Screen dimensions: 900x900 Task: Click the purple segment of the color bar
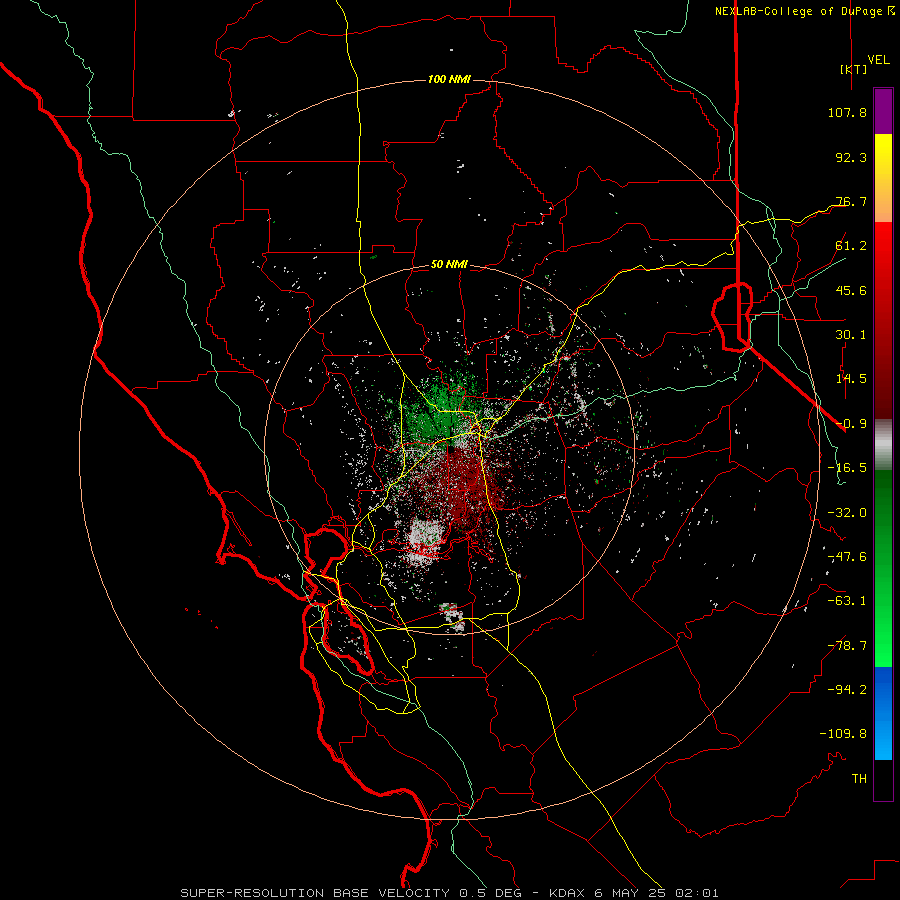(x=883, y=111)
